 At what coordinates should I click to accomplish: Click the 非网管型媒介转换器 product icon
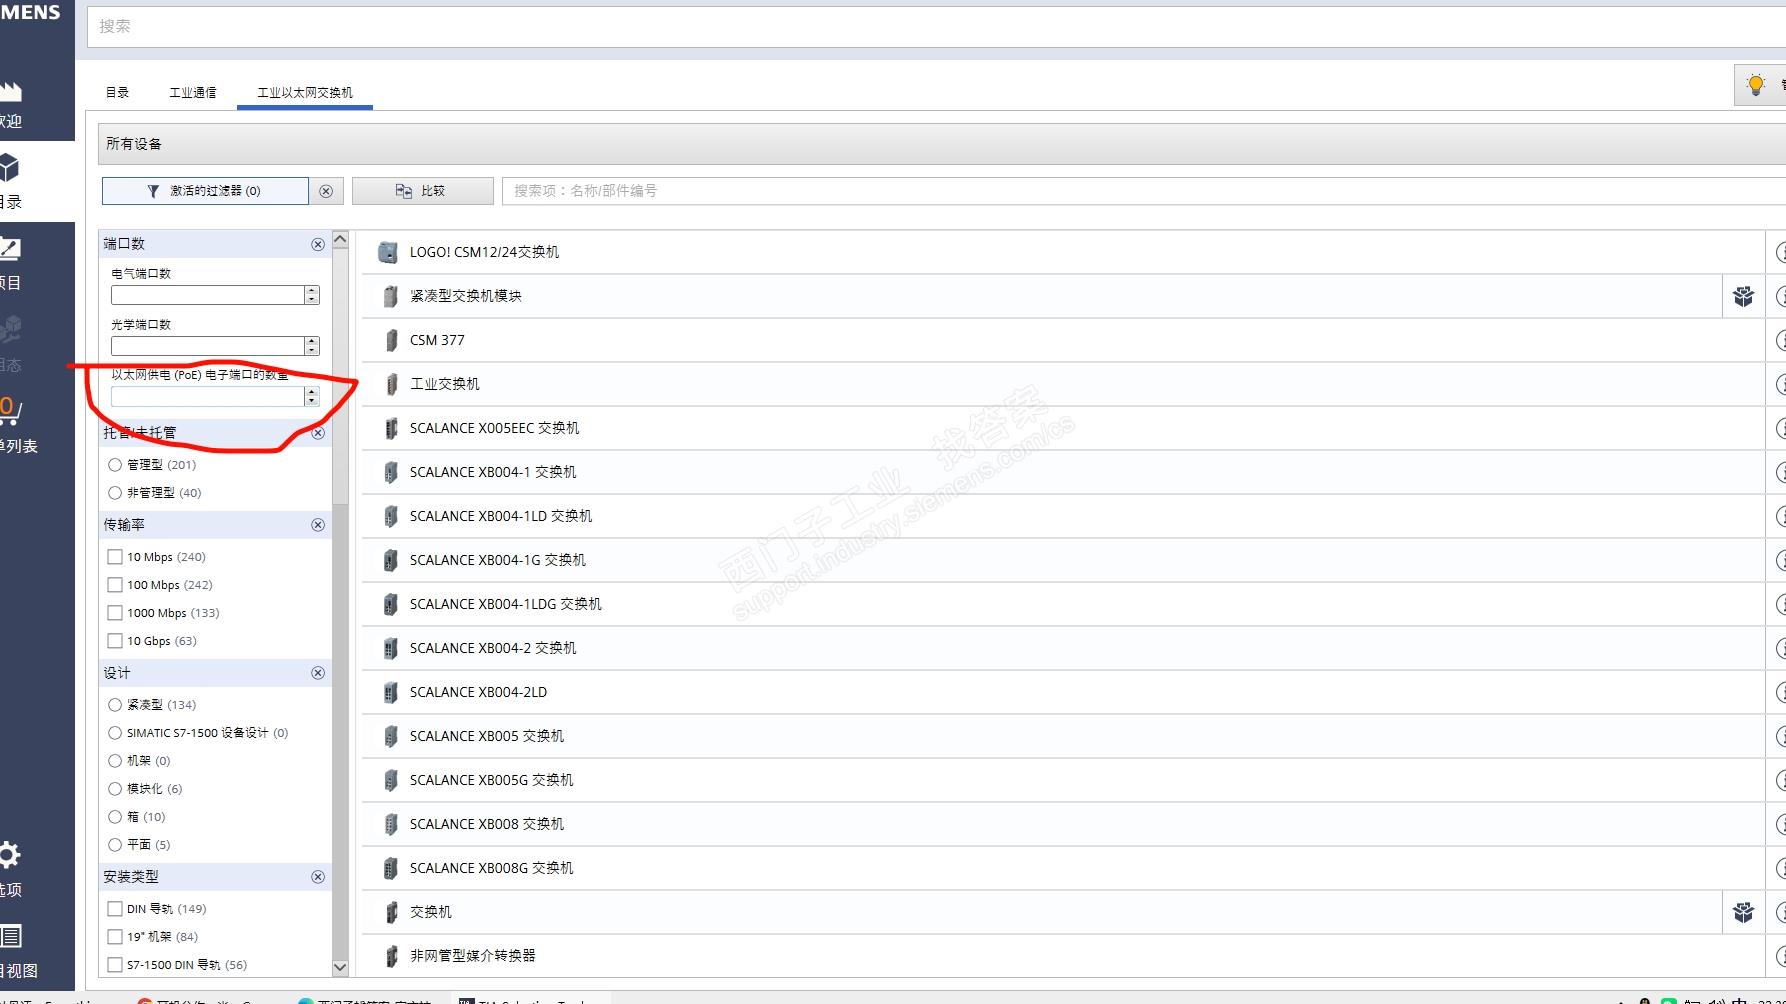pos(391,956)
